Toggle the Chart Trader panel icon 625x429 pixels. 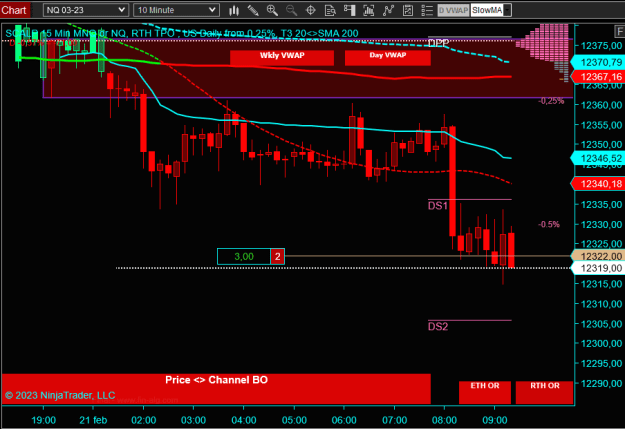(x=350, y=10)
